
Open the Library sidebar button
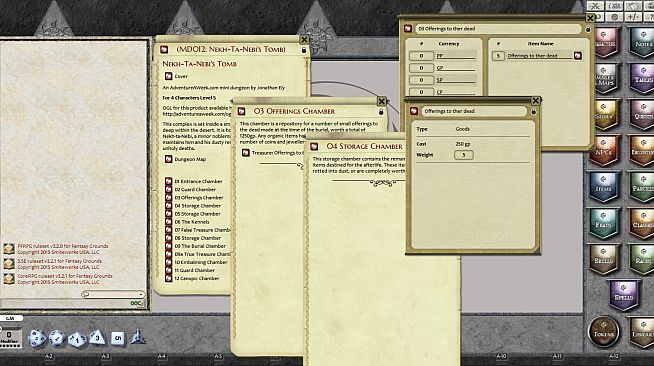pyautogui.click(x=642, y=331)
